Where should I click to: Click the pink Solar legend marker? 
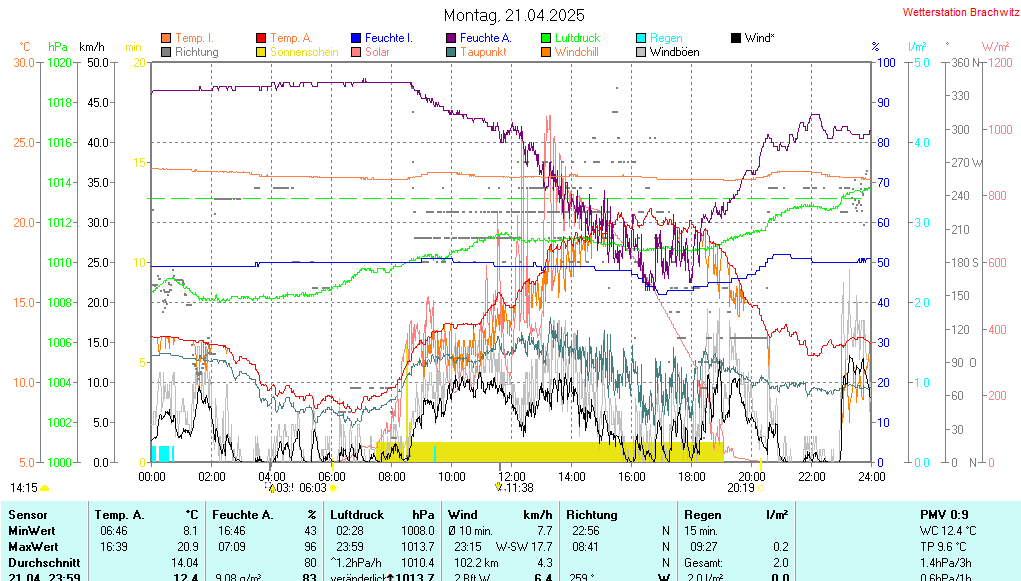[x=356, y=52]
